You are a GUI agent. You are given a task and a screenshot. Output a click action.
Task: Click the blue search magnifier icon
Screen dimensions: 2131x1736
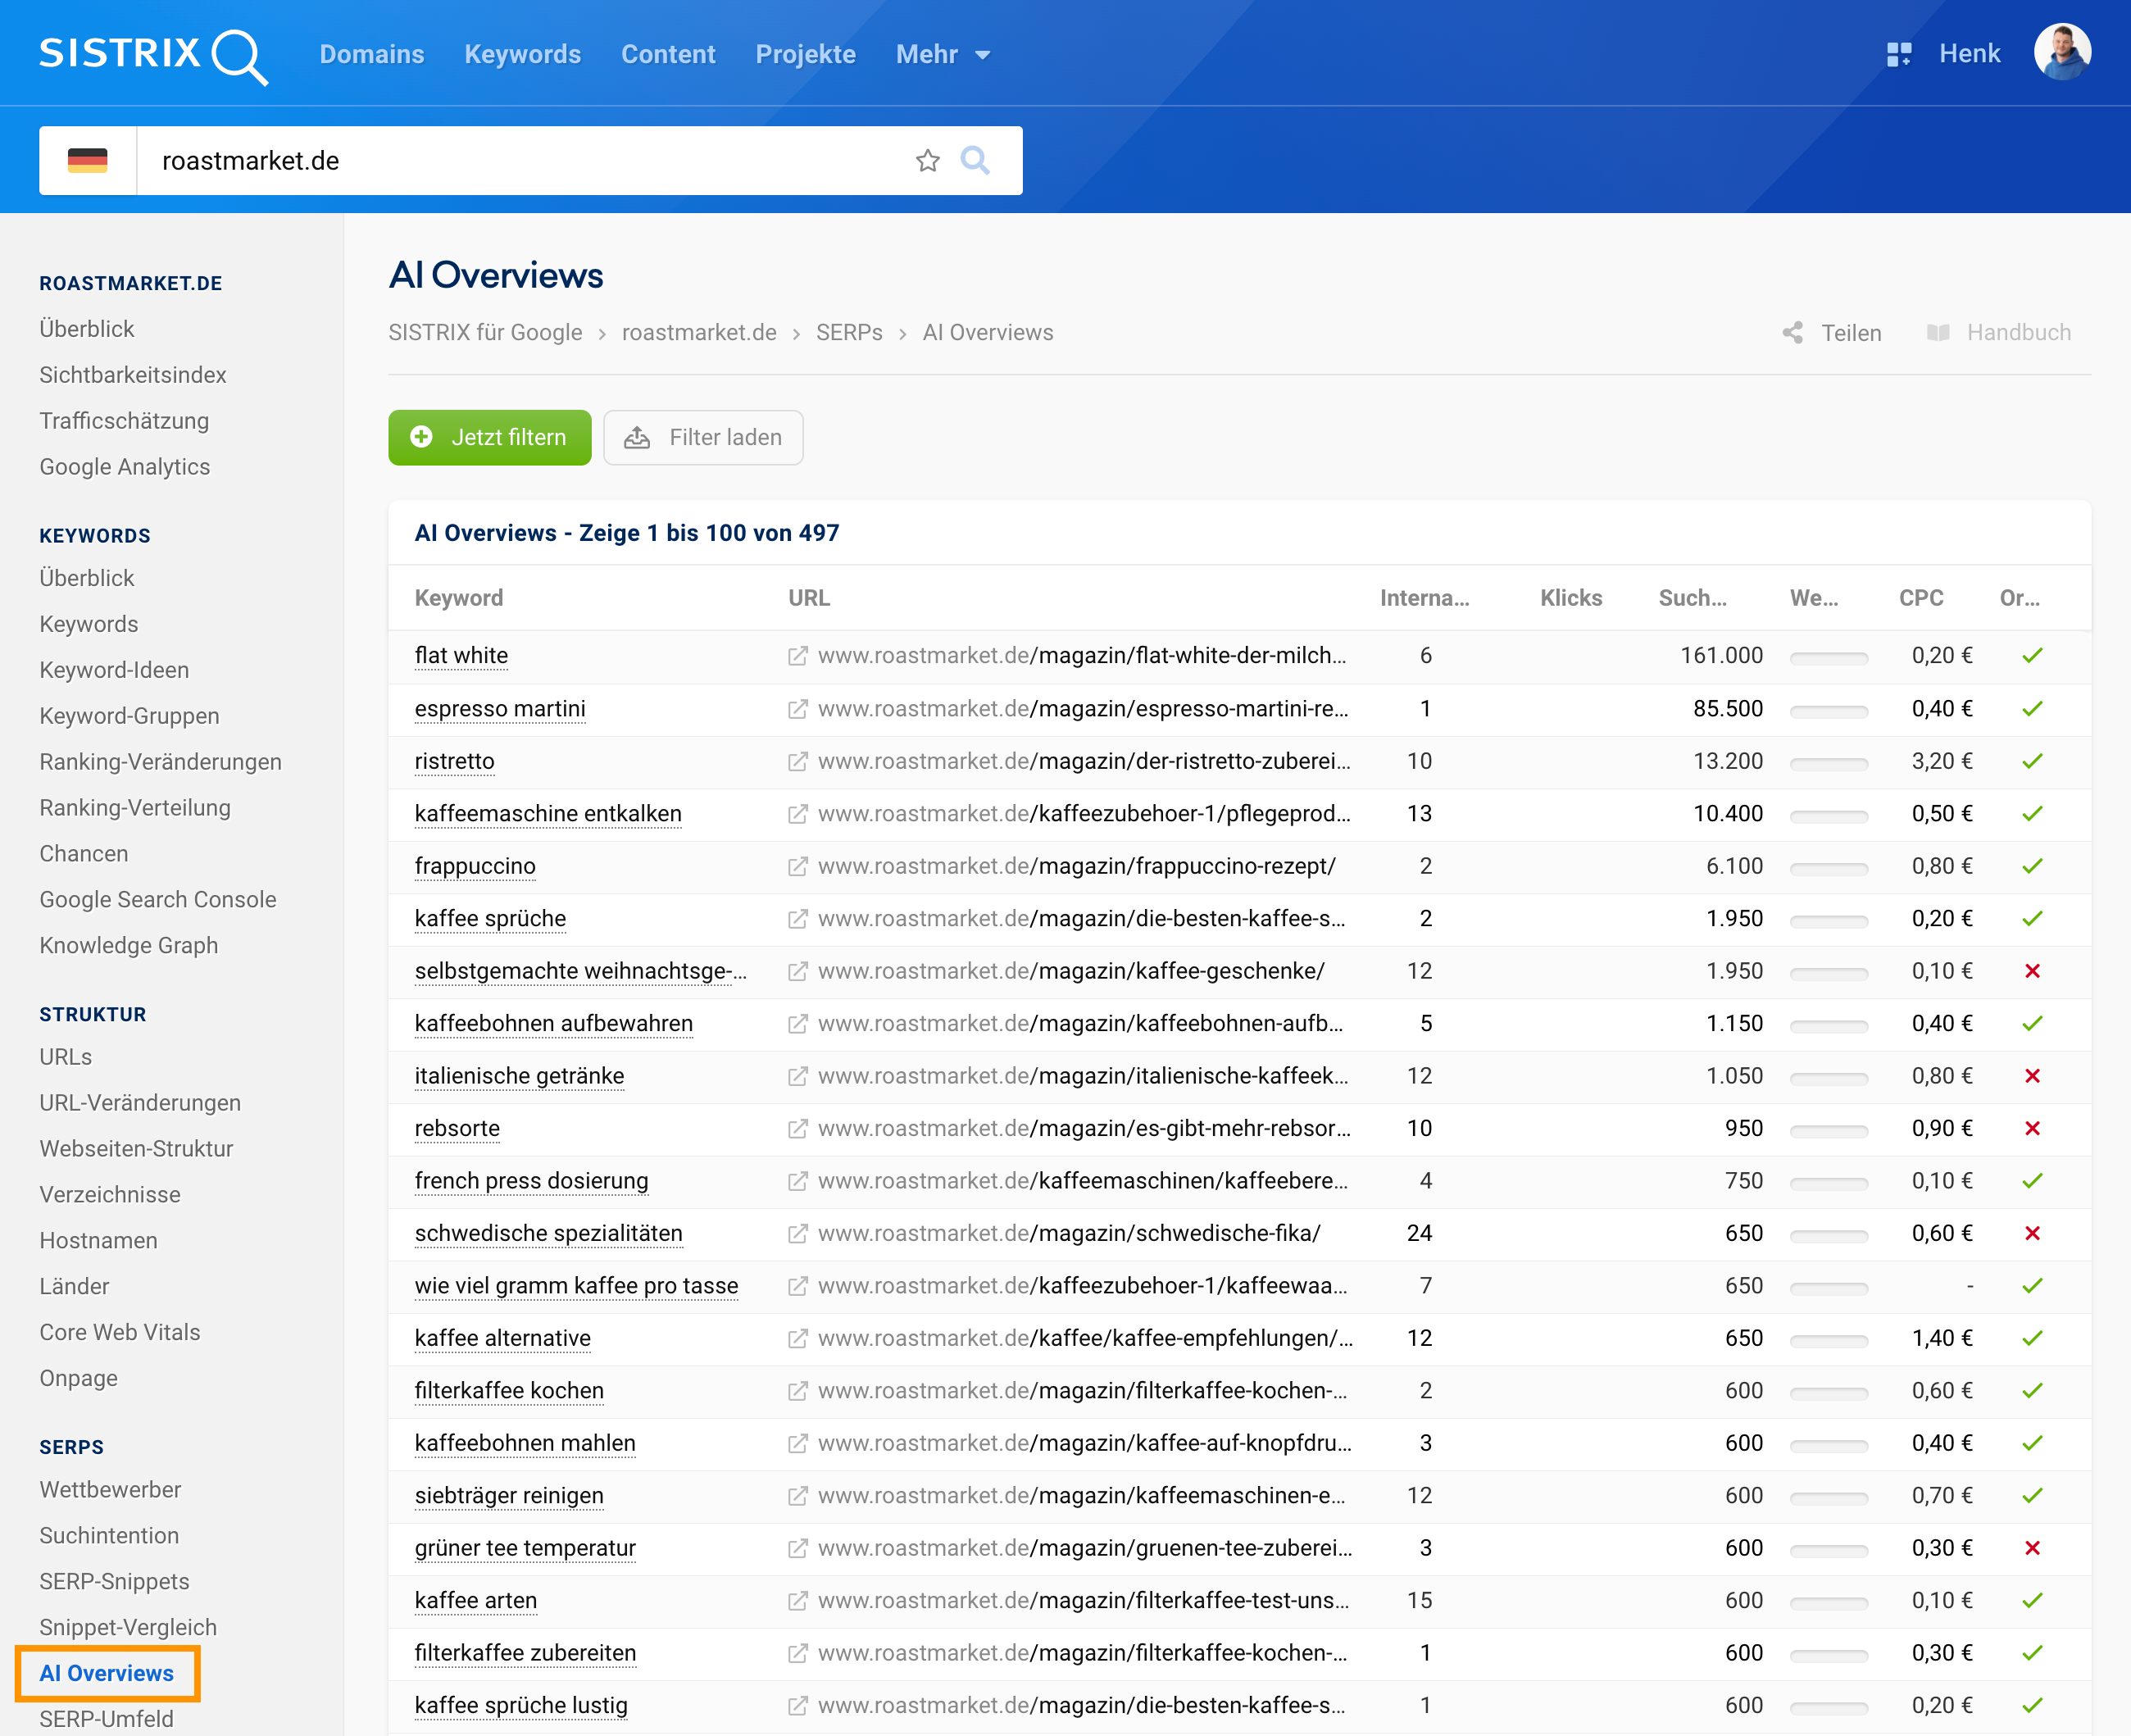975,161
